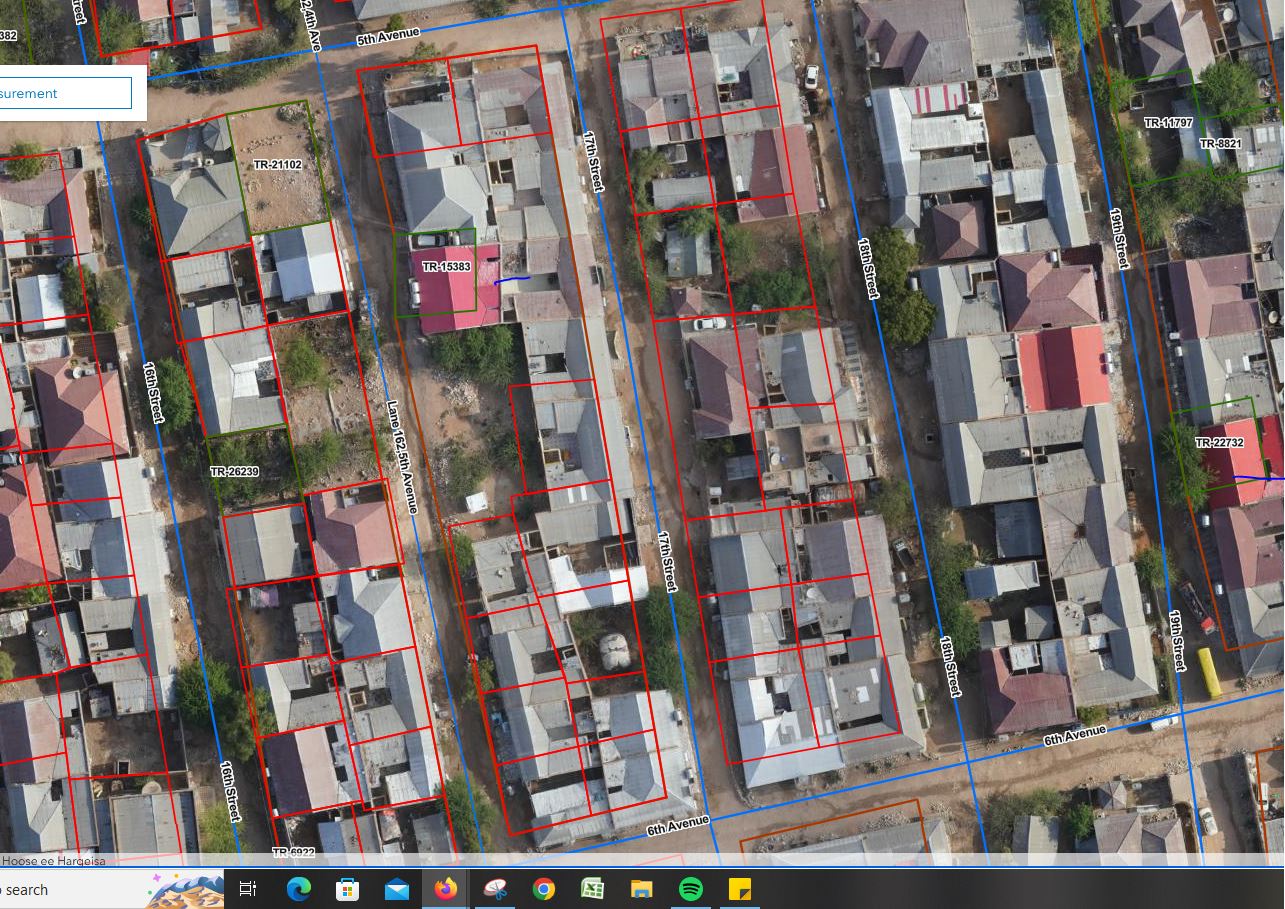Select the parcel labeled TR-8821
Screen dimensions: 1285x909
click(1220, 144)
